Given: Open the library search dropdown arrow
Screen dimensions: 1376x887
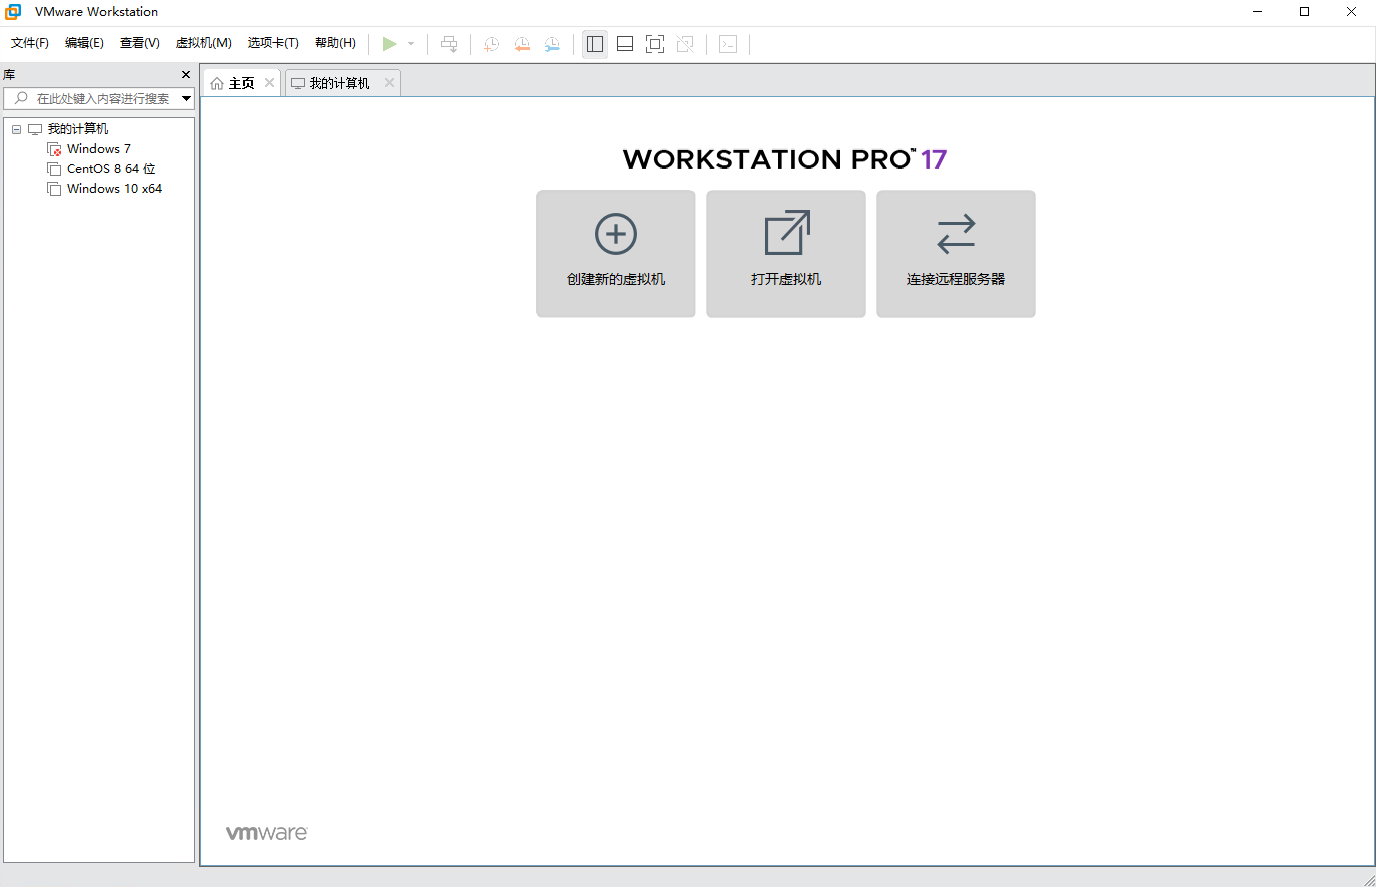Looking at the screenshot, I should click(186, 98).
